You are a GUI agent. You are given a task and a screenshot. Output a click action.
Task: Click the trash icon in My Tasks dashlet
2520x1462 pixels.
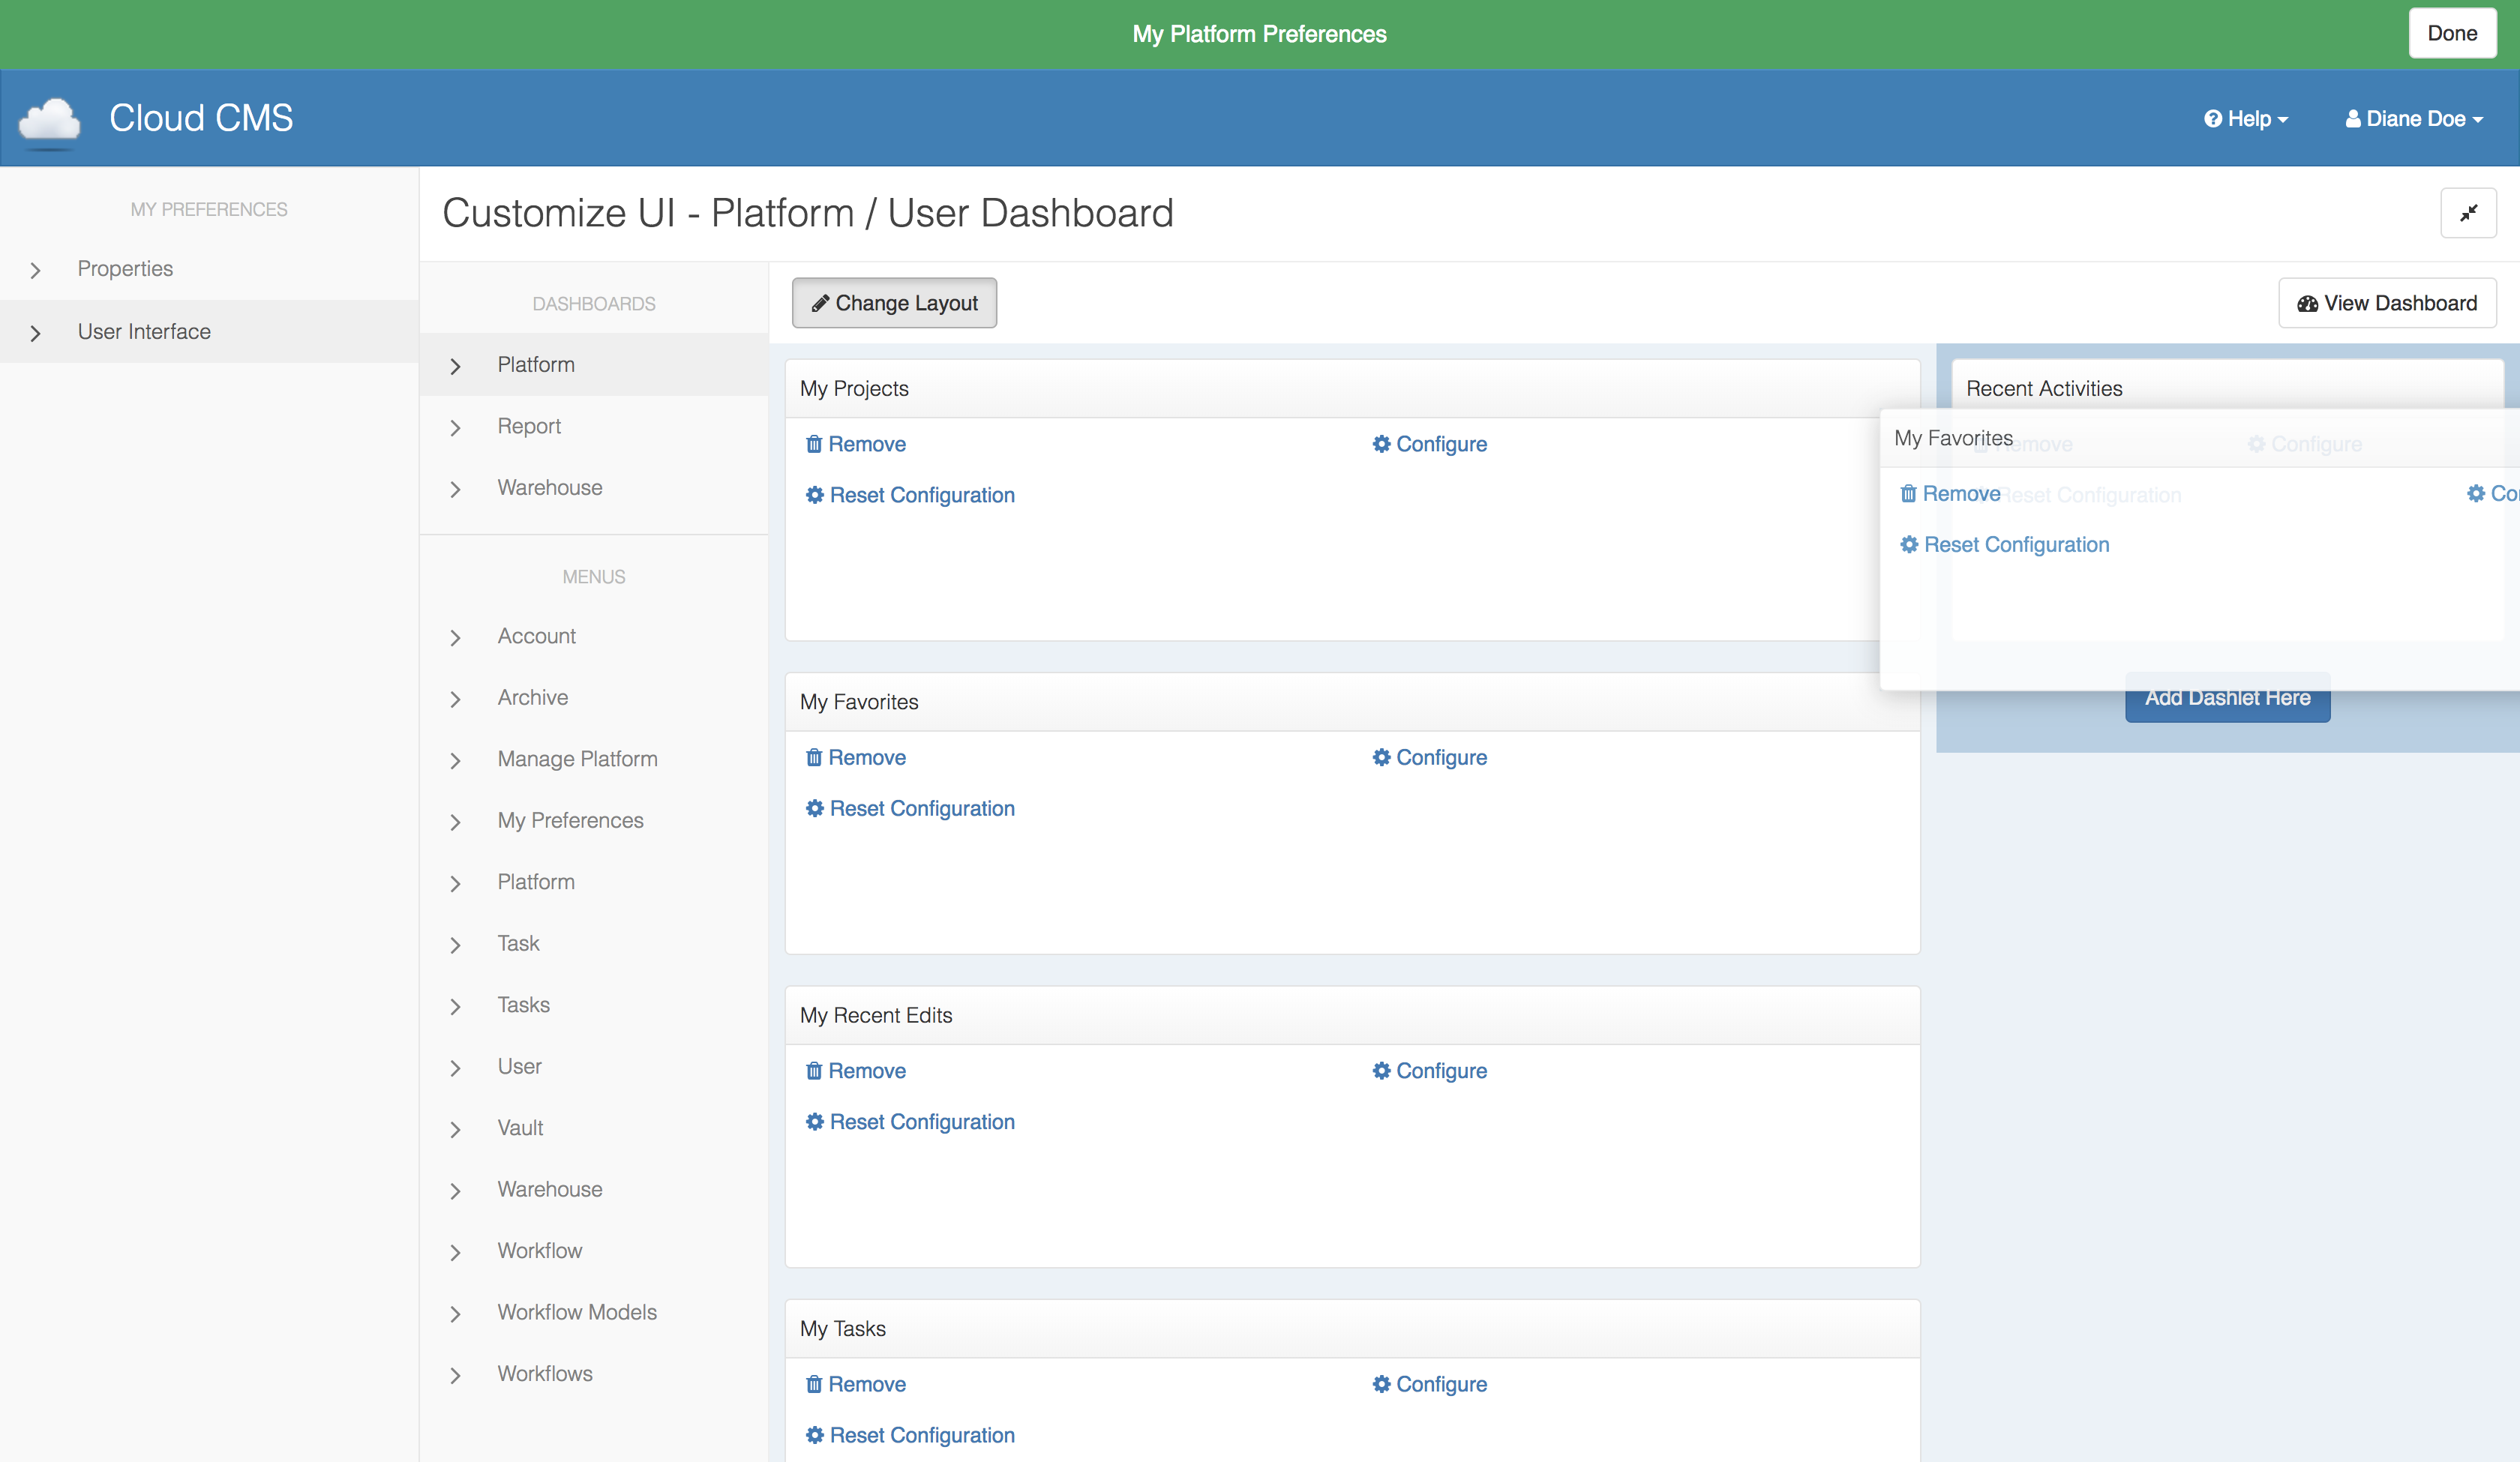[814, 1384]
